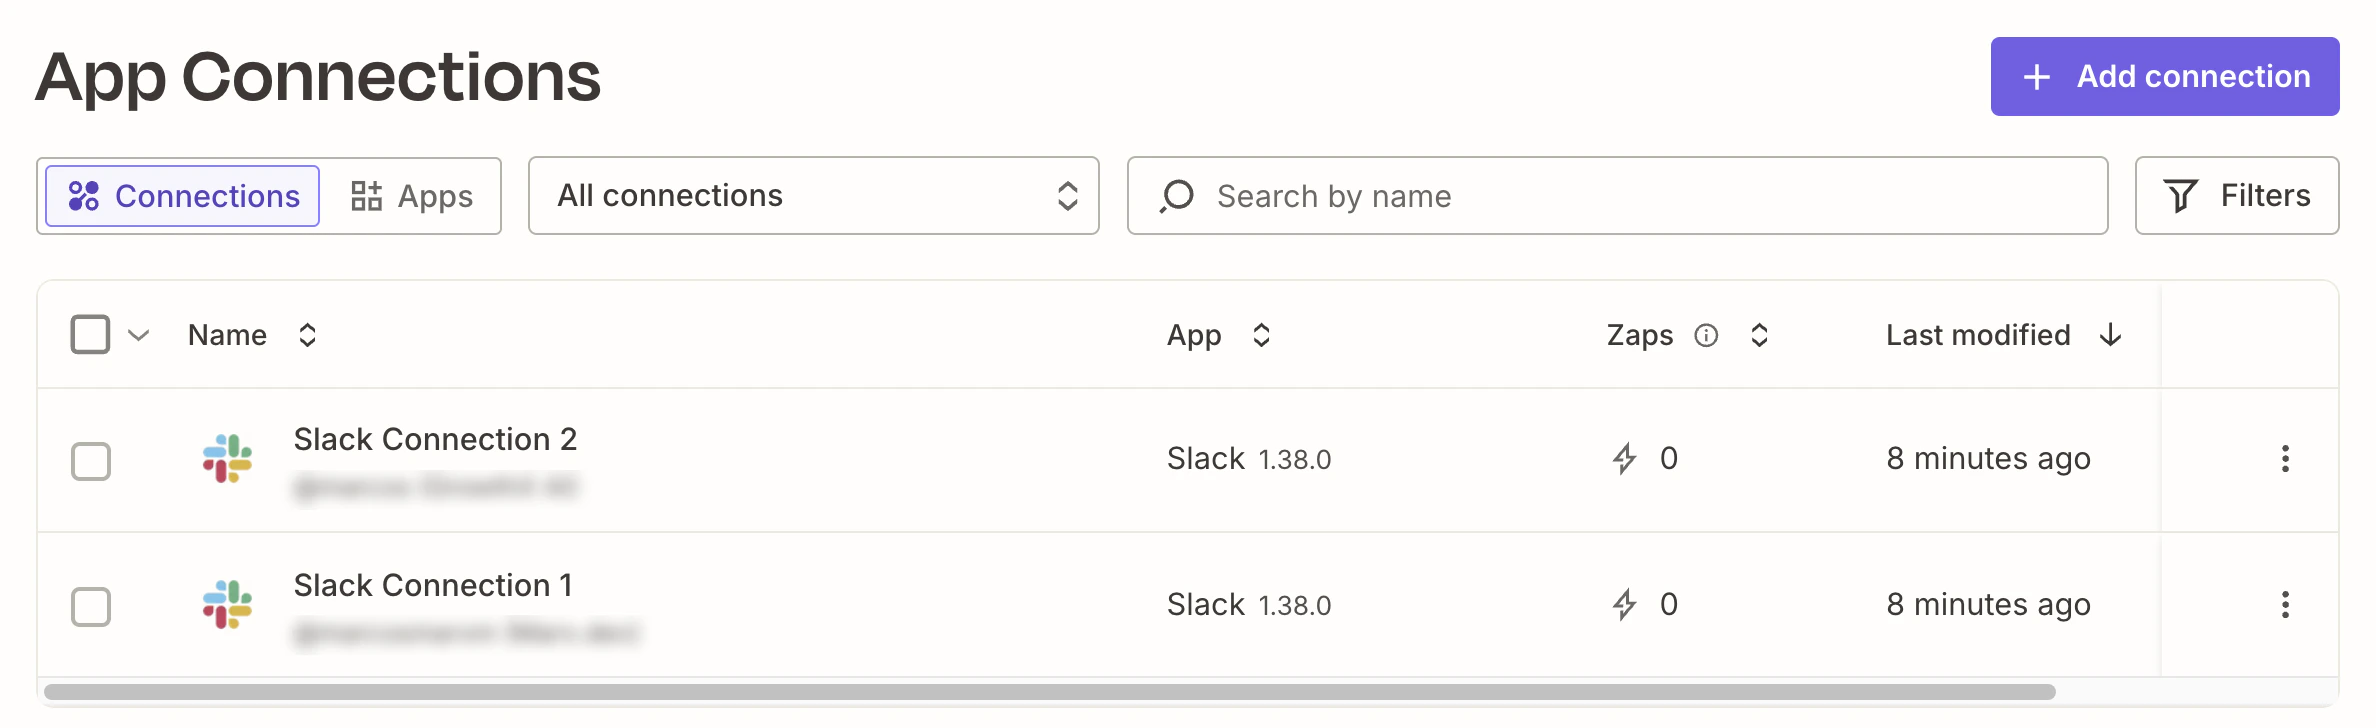Switch to the Apps tab
Viewport: 2376px width, 728px height.
point(411,196)
